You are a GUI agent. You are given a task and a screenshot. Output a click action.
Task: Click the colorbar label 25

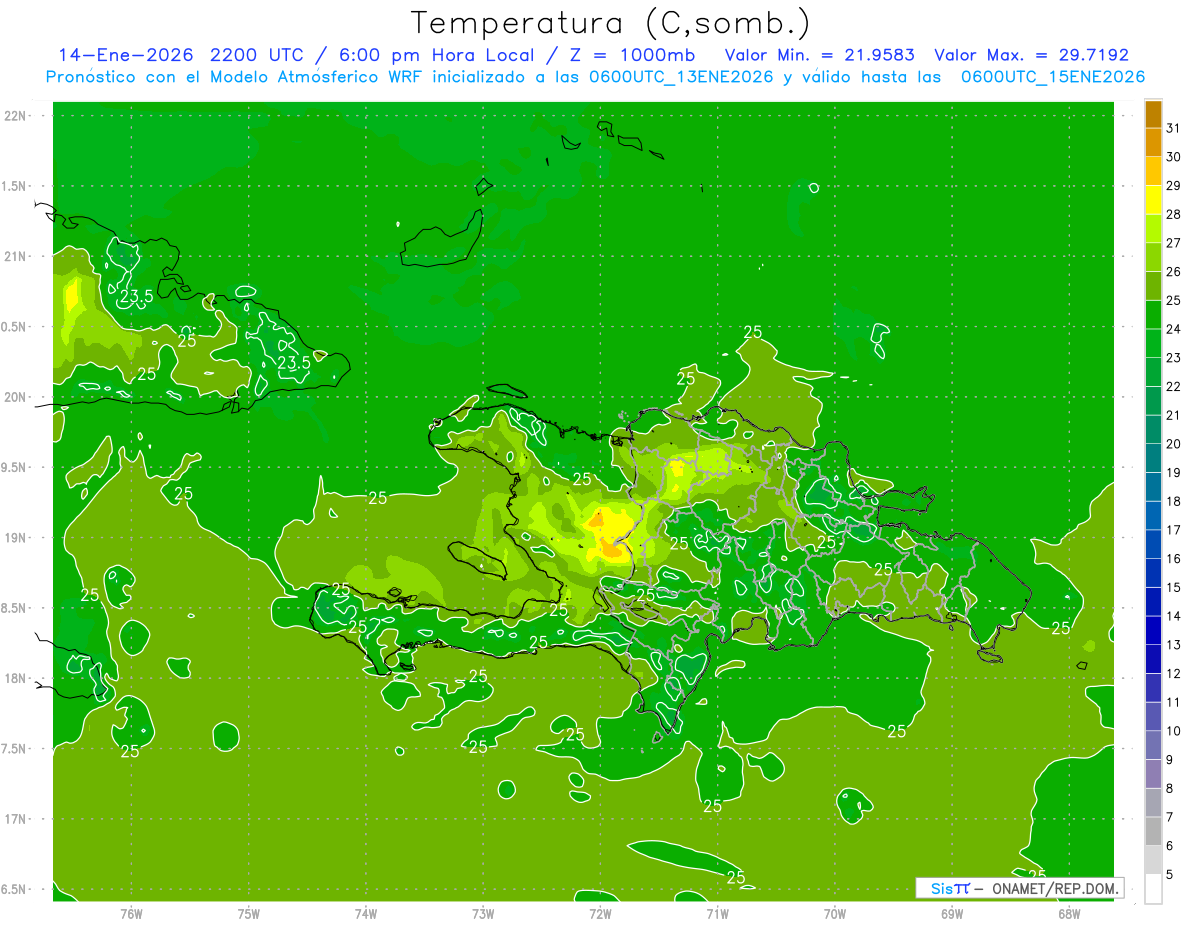click(x=1174, y=300)
